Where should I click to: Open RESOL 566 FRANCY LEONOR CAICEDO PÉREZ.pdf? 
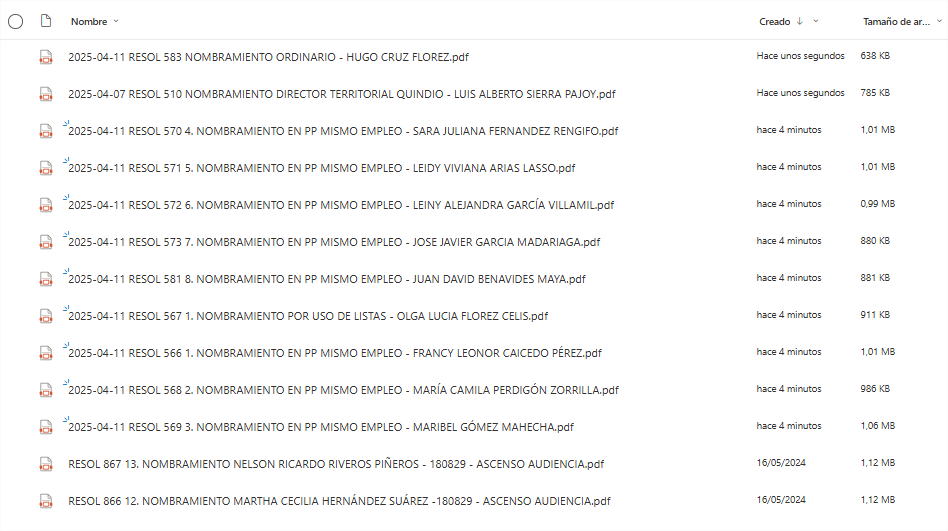(335, 353)
